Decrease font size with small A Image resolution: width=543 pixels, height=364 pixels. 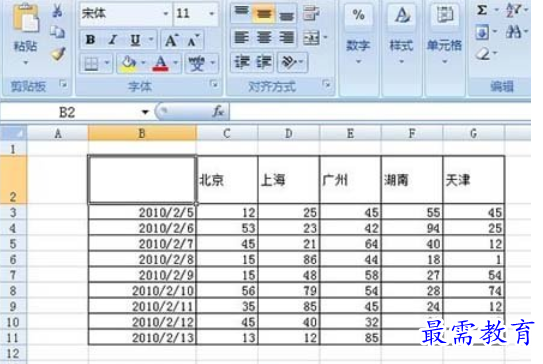(193, 41)
